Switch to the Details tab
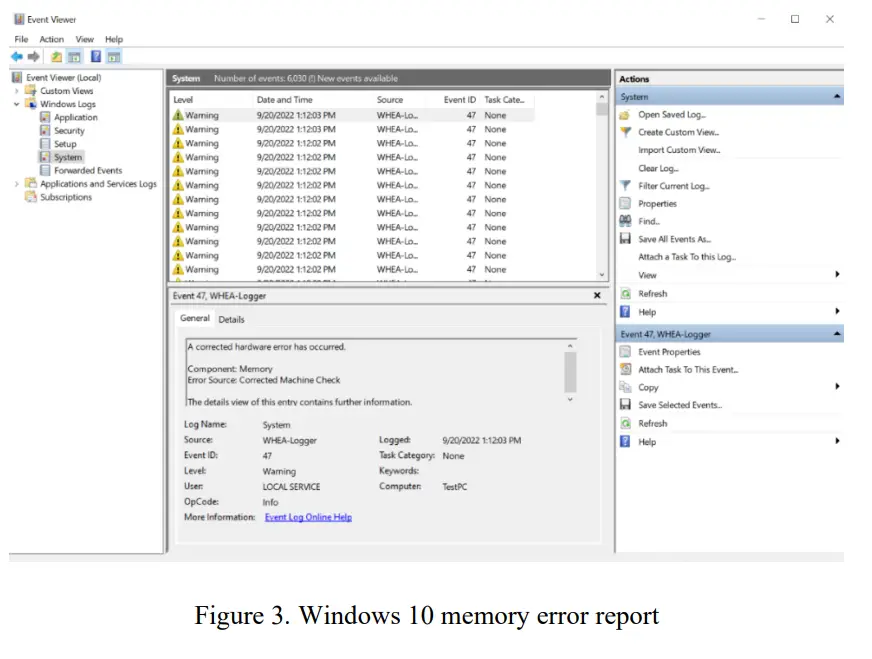Viewport: 872px width, 659px height. tap(231, 318)
